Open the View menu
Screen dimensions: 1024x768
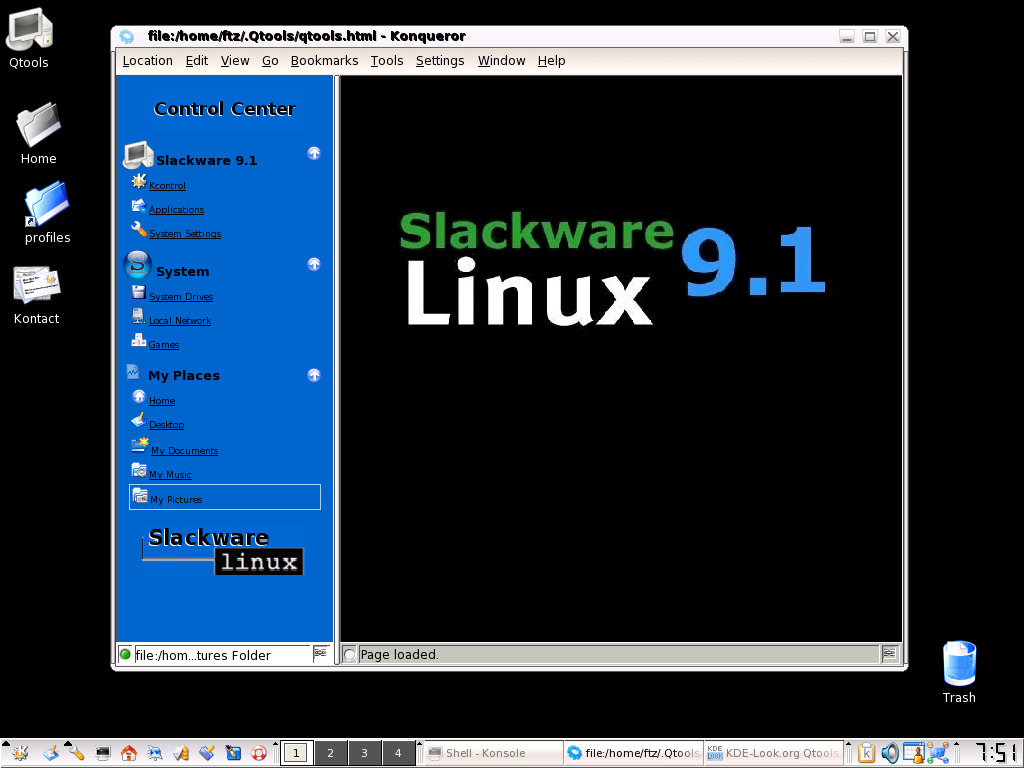coord(235,61)
